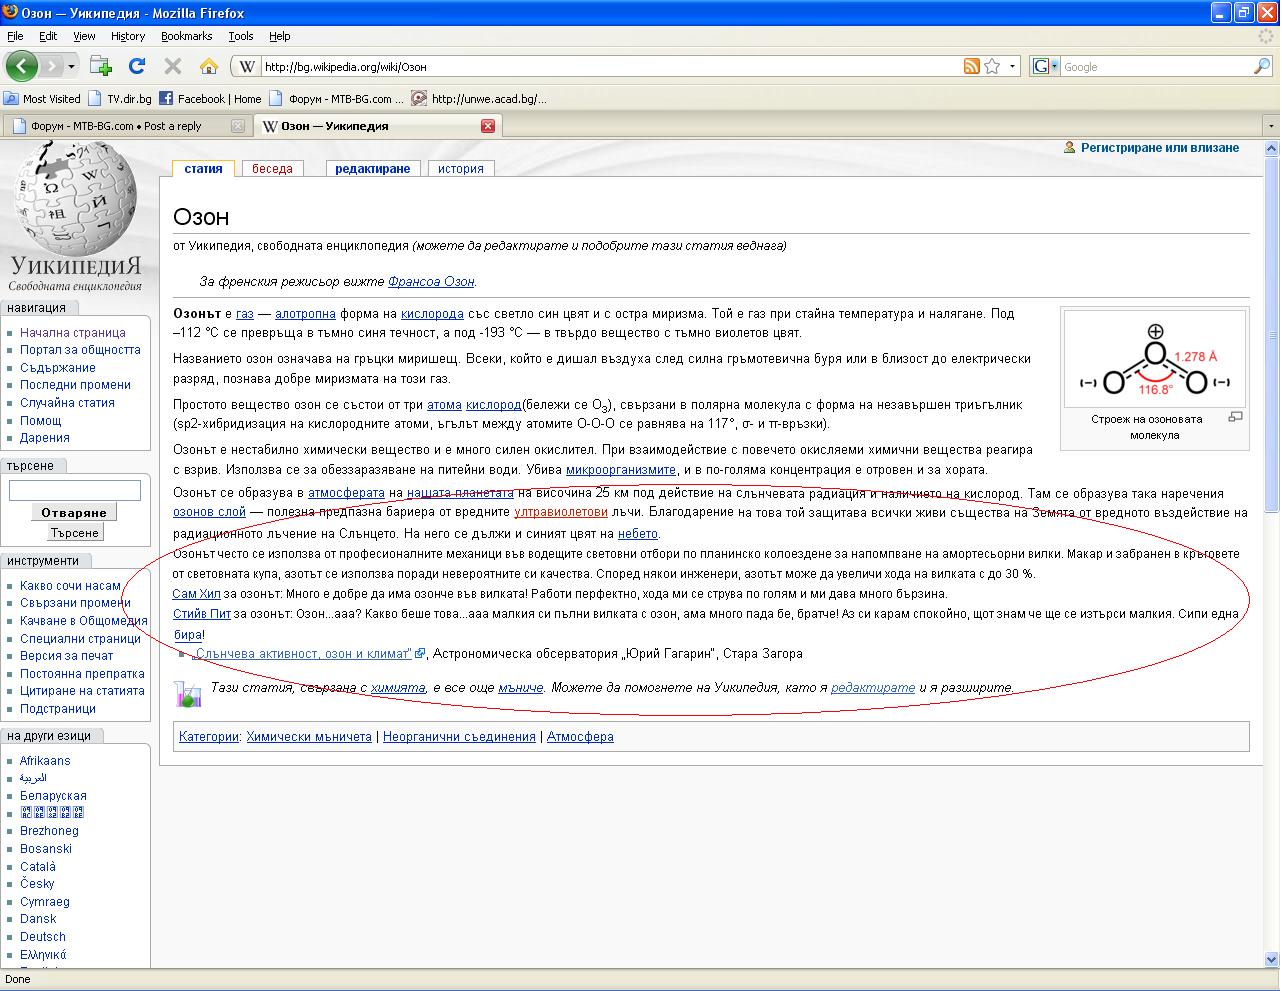This screenshot has height=991, width=1282.
Task: Open the list all tabs dropdown
Action: click(x=1271, y=126)
